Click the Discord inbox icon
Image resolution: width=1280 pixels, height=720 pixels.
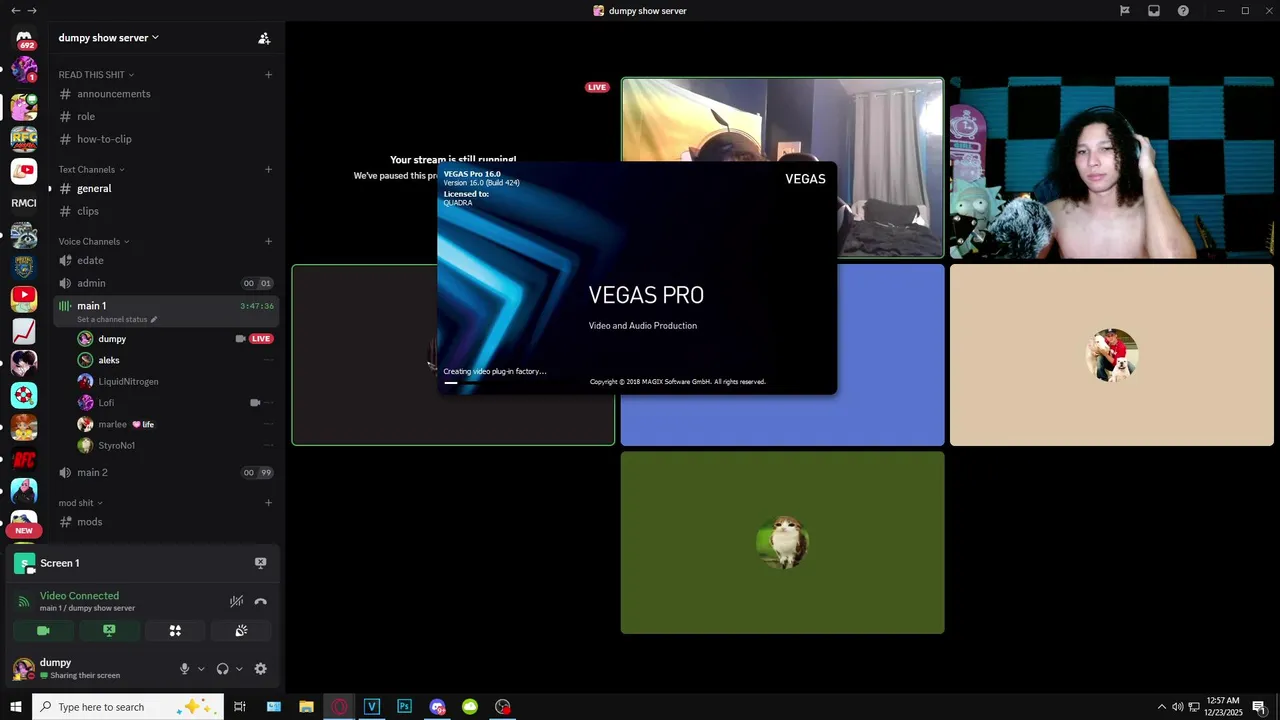pyautogui.click(x=1154, y=11)
